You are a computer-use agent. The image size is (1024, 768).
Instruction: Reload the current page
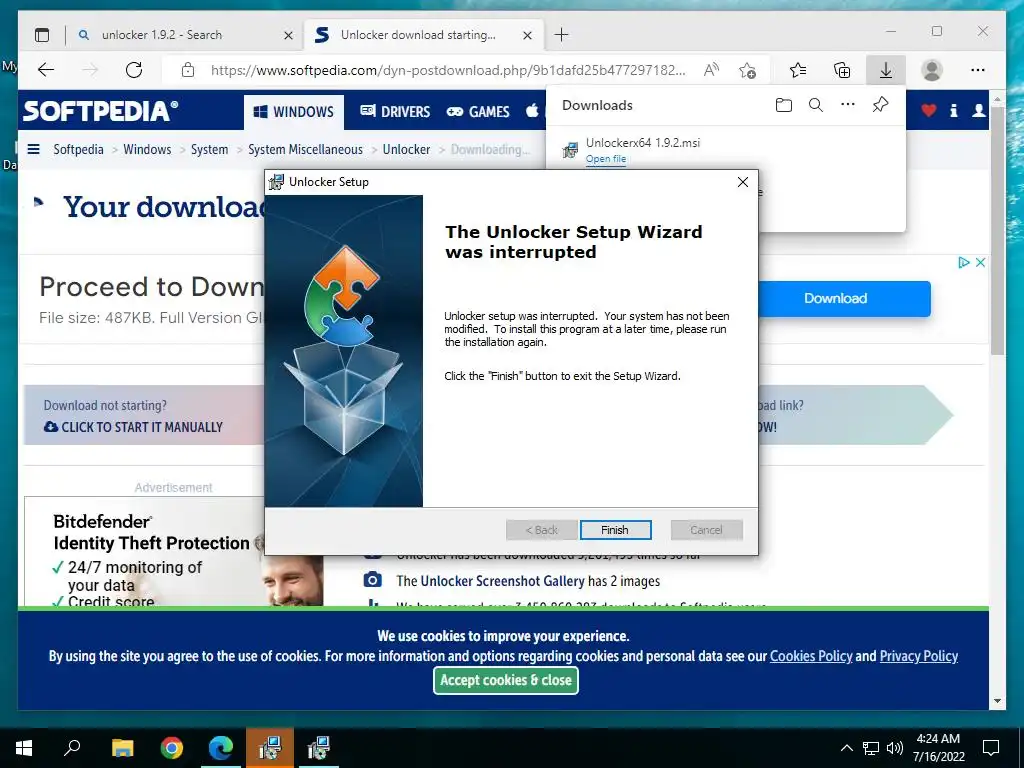pos(134,70)
